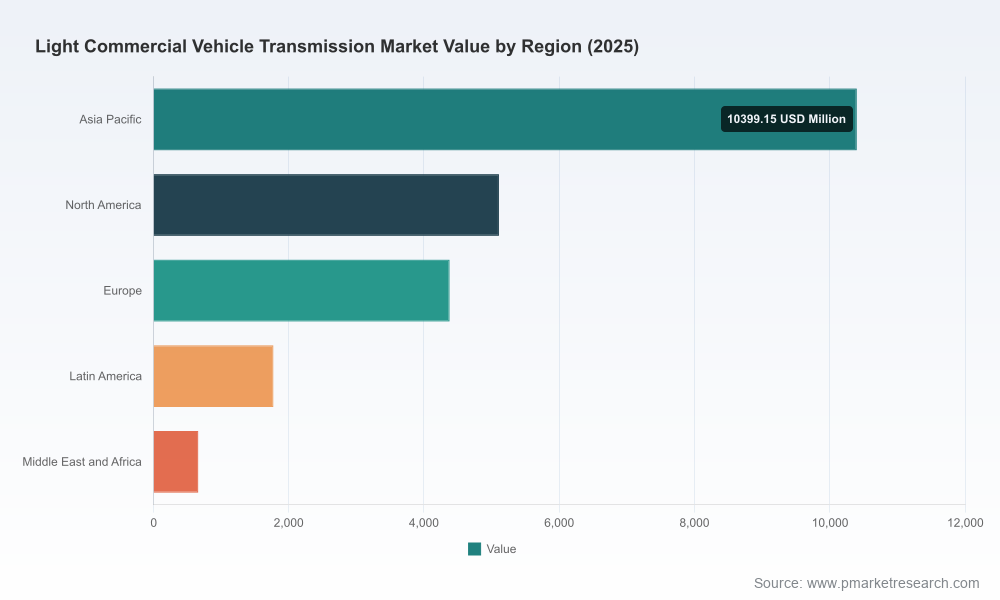The width and height of the screenshot is (1000, 600).
Task: Click the 10399.15 USD Million tooltip
Action: 786,119
